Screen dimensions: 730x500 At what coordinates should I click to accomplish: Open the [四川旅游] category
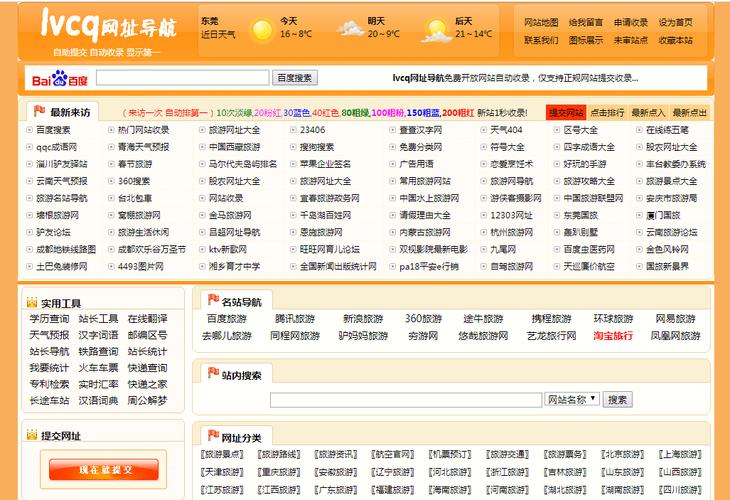(680, 490)
